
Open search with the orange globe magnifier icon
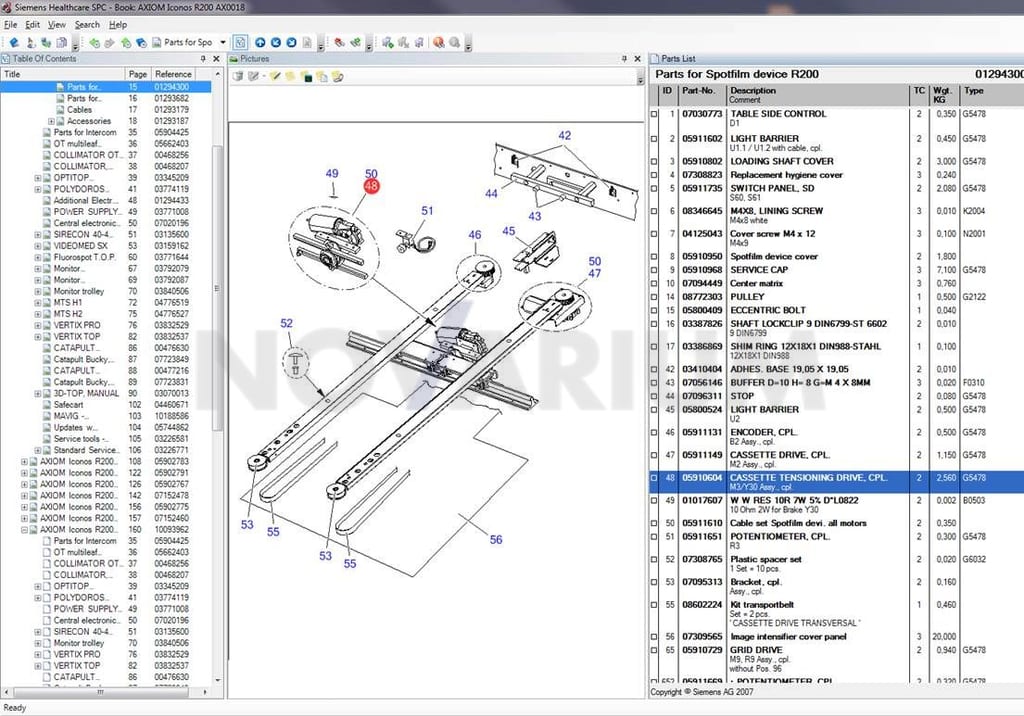click(439, 42)
